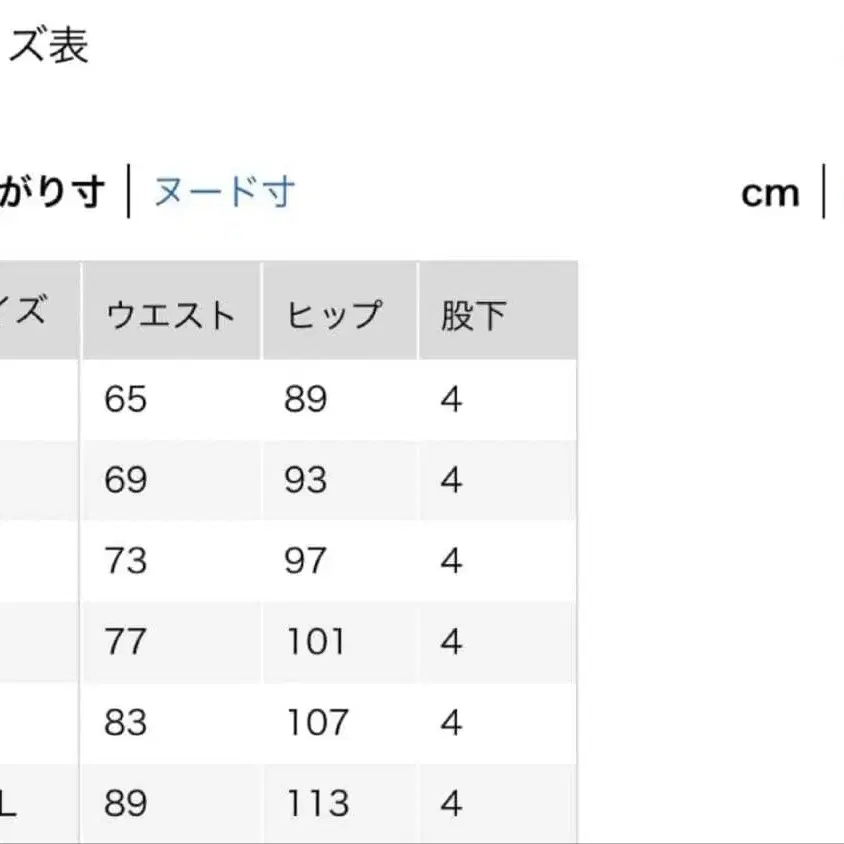844x844 pixels.
Task: Click waist value 69
Action: [126, 481]
